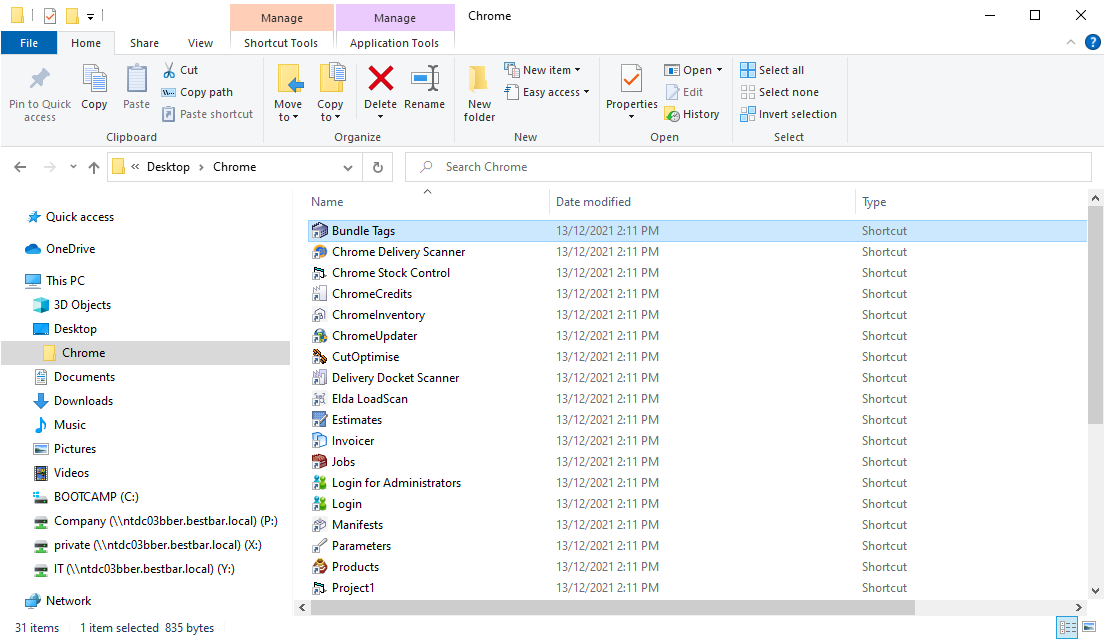Select Chrome Delivery Scanner shortcut
Image resolution: width=1105 pixels, height=640 pixels.
coord(398,252)
